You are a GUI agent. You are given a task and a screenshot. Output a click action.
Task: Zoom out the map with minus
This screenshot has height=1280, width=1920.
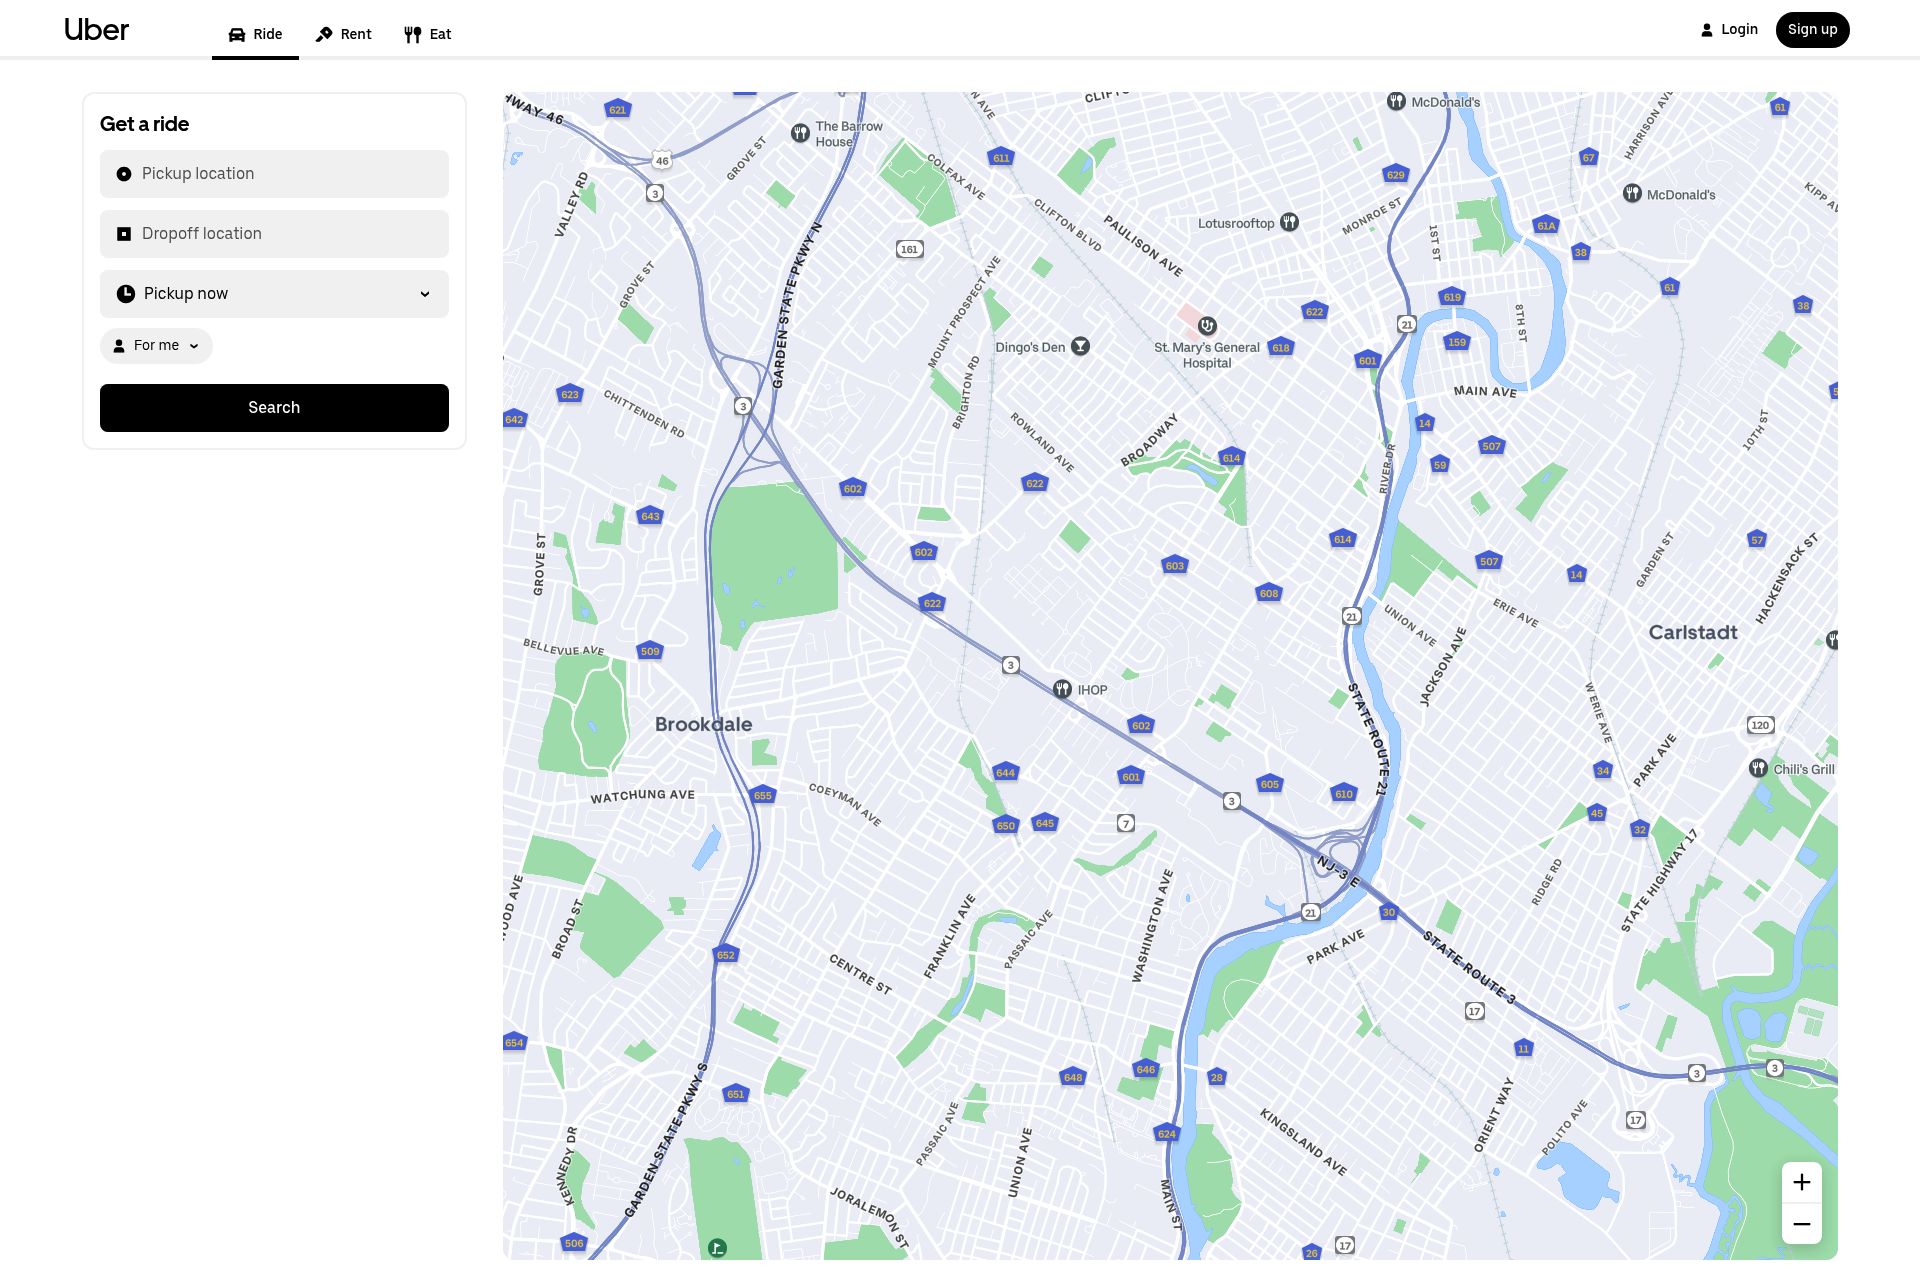click(1801, 1224)
